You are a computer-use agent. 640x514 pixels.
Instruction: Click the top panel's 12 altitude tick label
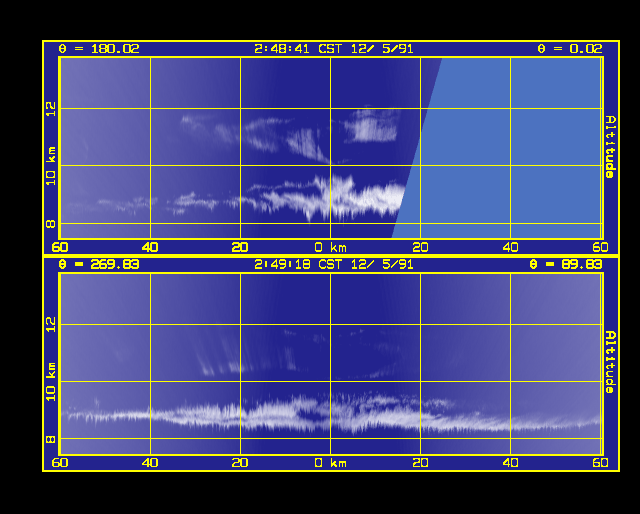[51, 109]
